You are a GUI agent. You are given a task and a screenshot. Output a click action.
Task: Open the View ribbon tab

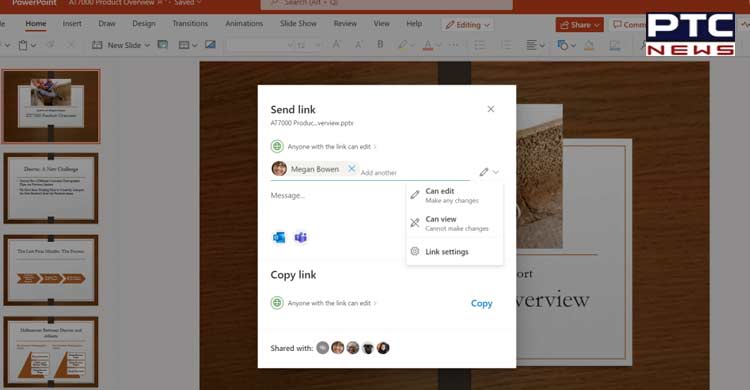(381, 23)
